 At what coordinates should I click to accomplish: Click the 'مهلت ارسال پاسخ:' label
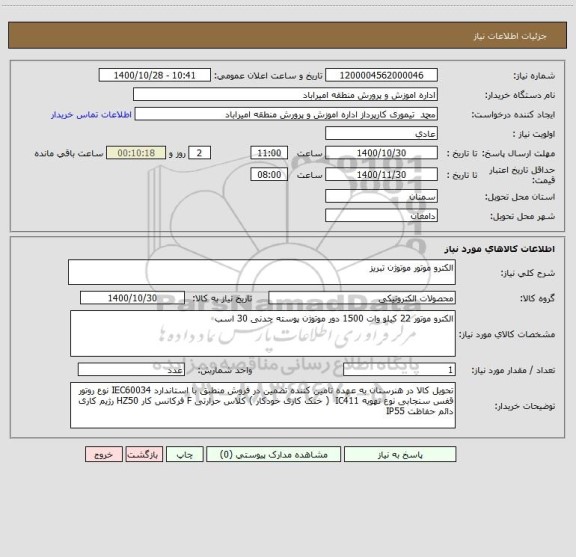518,154
